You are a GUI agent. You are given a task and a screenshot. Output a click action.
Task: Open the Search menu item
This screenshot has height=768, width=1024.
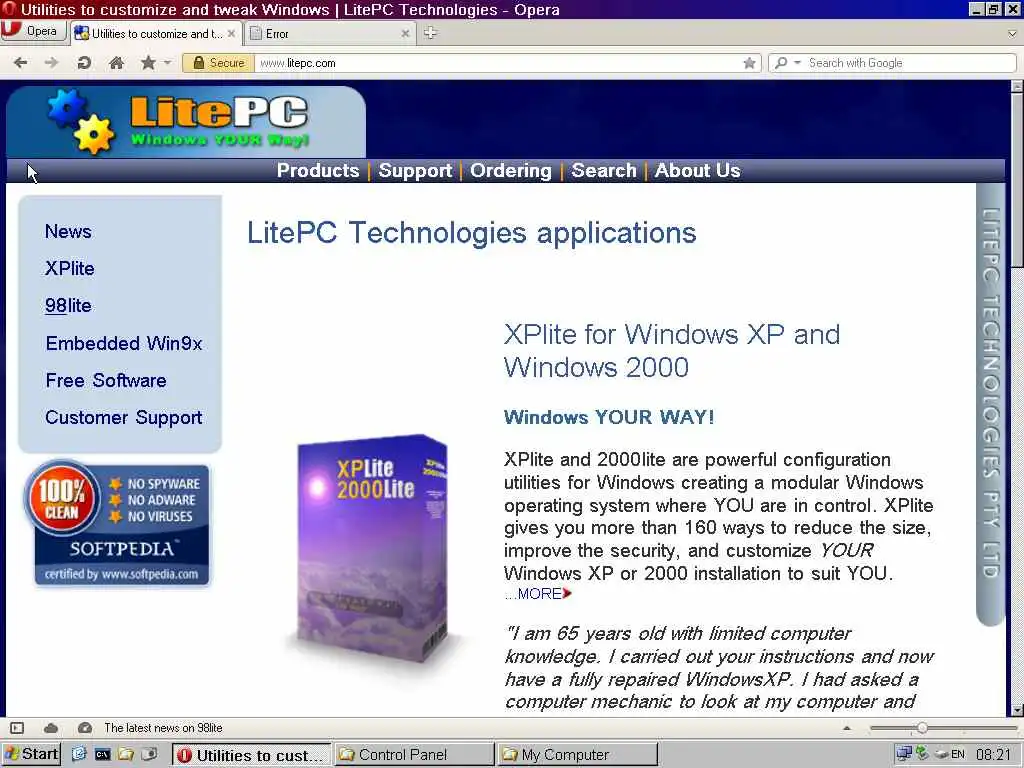[x=603, y=170]
